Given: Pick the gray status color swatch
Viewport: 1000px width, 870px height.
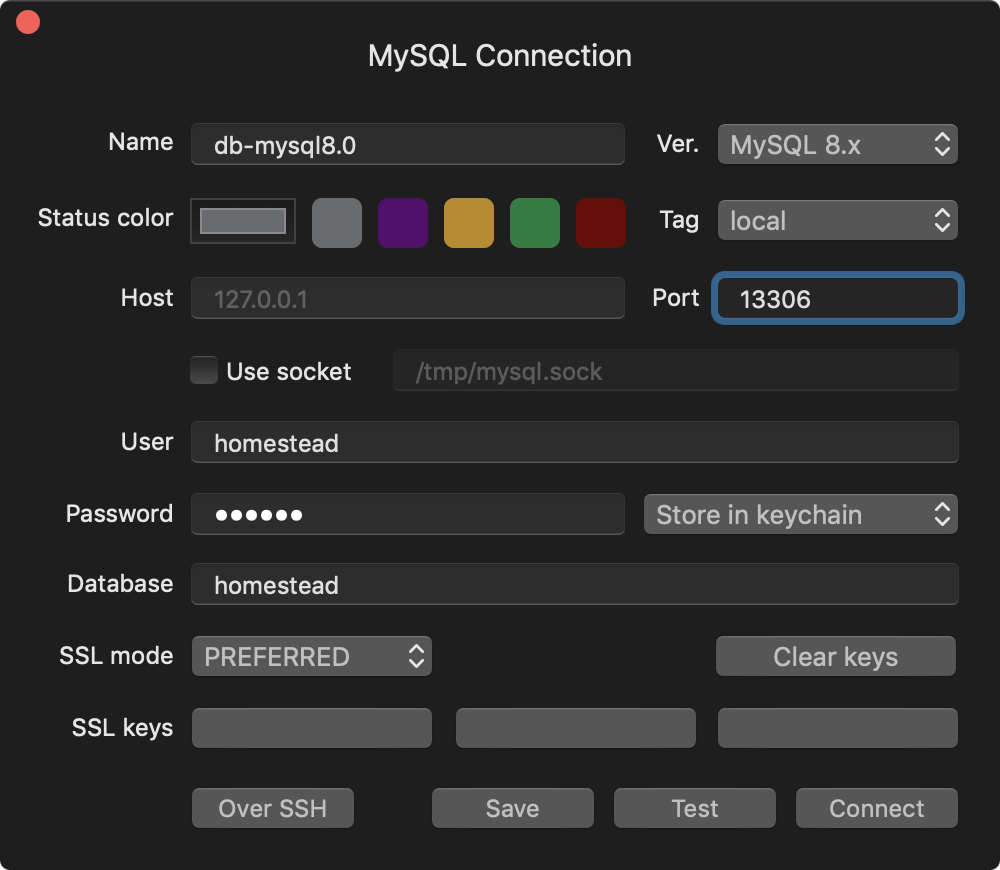Looking at the screenshot, I should [337, 222].
